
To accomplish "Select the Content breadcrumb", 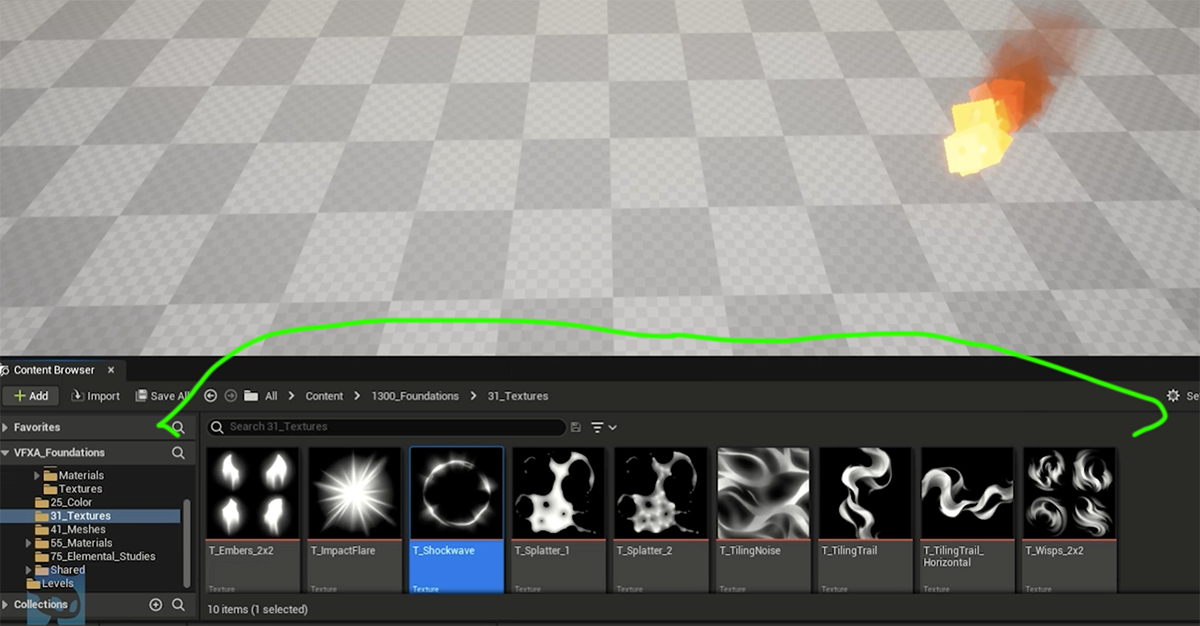I will pos(324,396).
